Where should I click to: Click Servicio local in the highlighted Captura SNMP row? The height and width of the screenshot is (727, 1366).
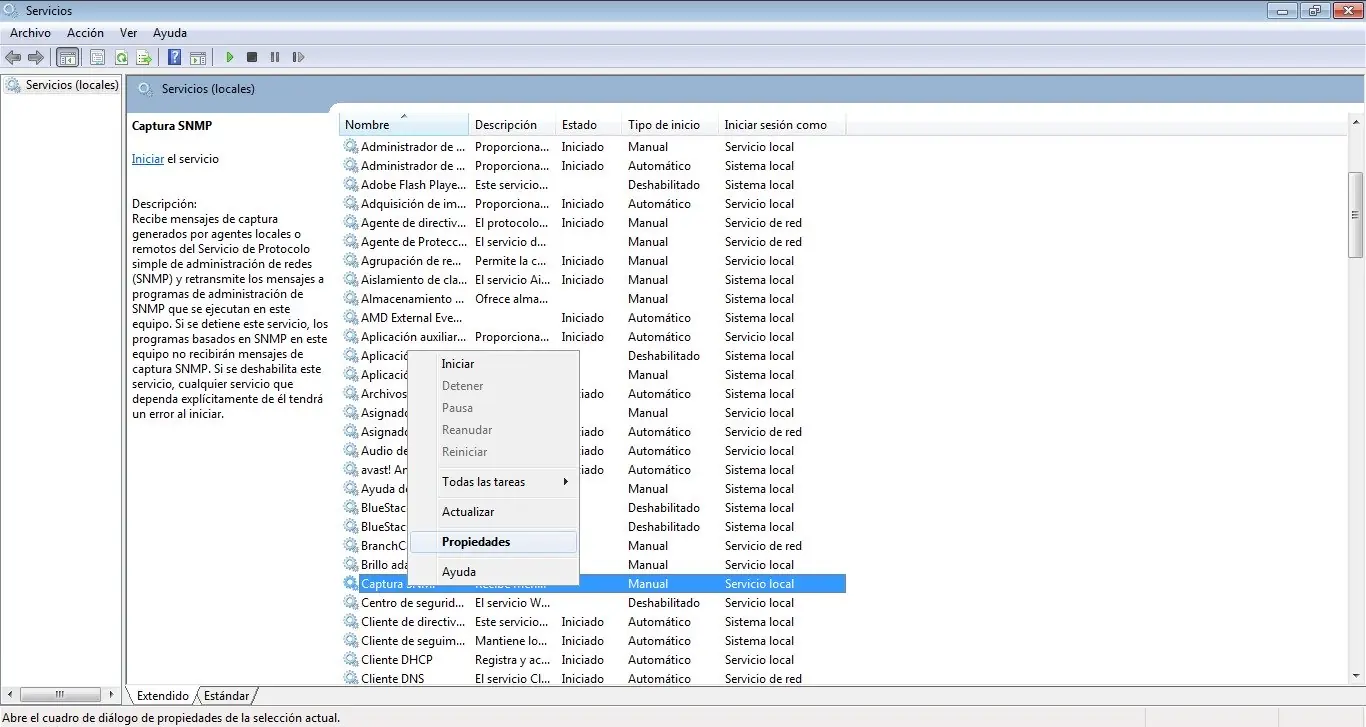759,584
